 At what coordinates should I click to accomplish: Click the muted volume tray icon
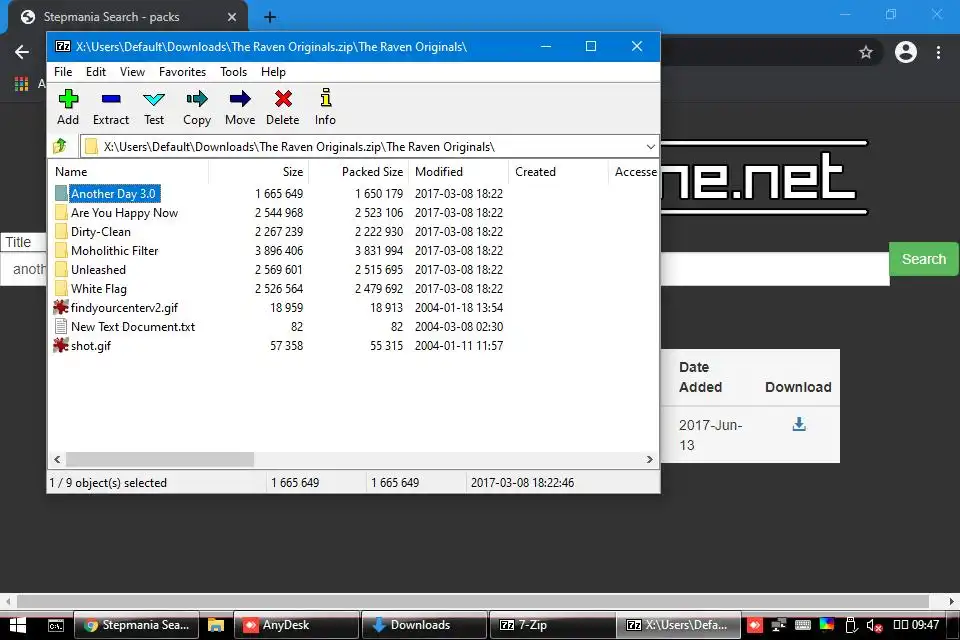point(874,625)
